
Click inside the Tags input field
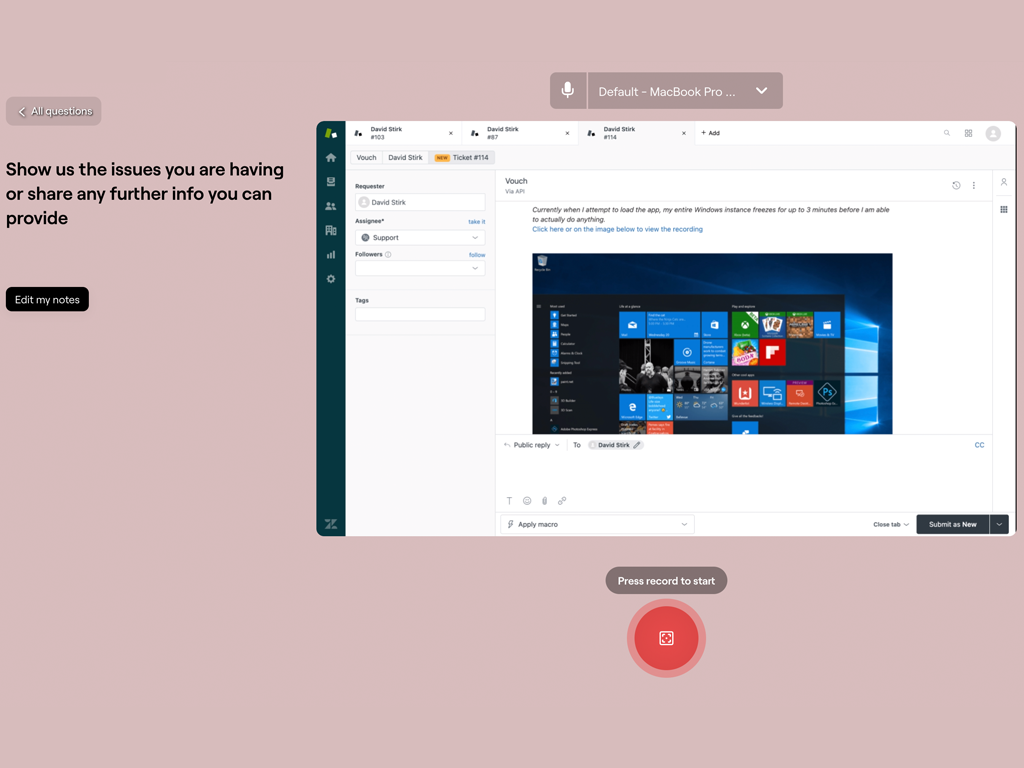click(x=420, y=314)
